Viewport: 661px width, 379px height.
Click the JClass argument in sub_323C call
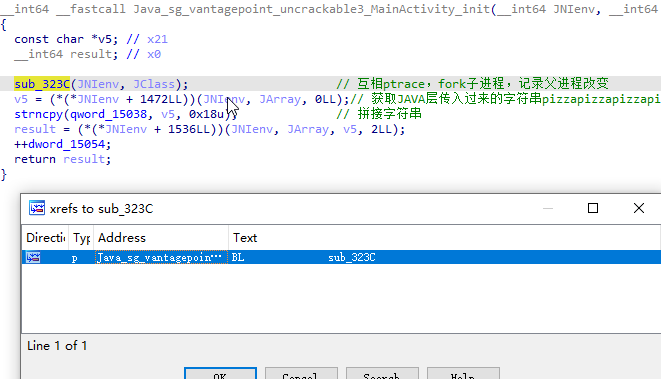153,84
